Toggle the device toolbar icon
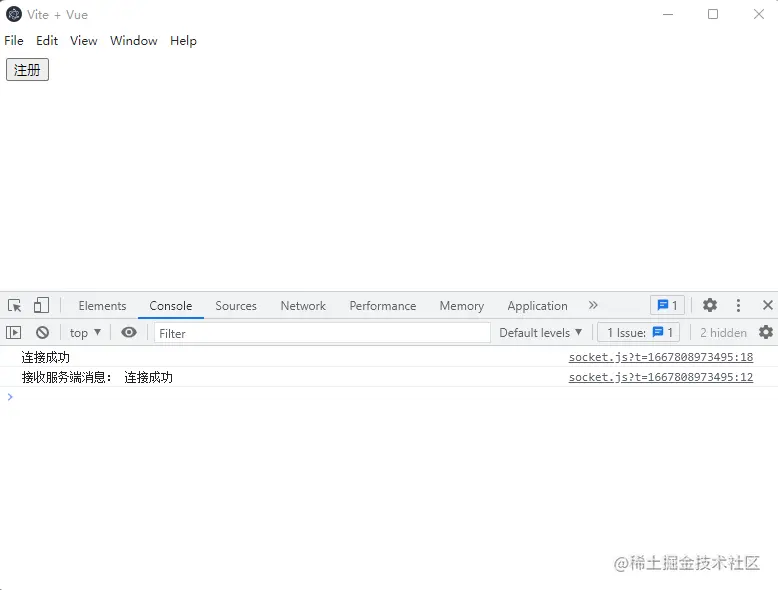This screenshot has height=590, width=778. (x=41, y=305)
